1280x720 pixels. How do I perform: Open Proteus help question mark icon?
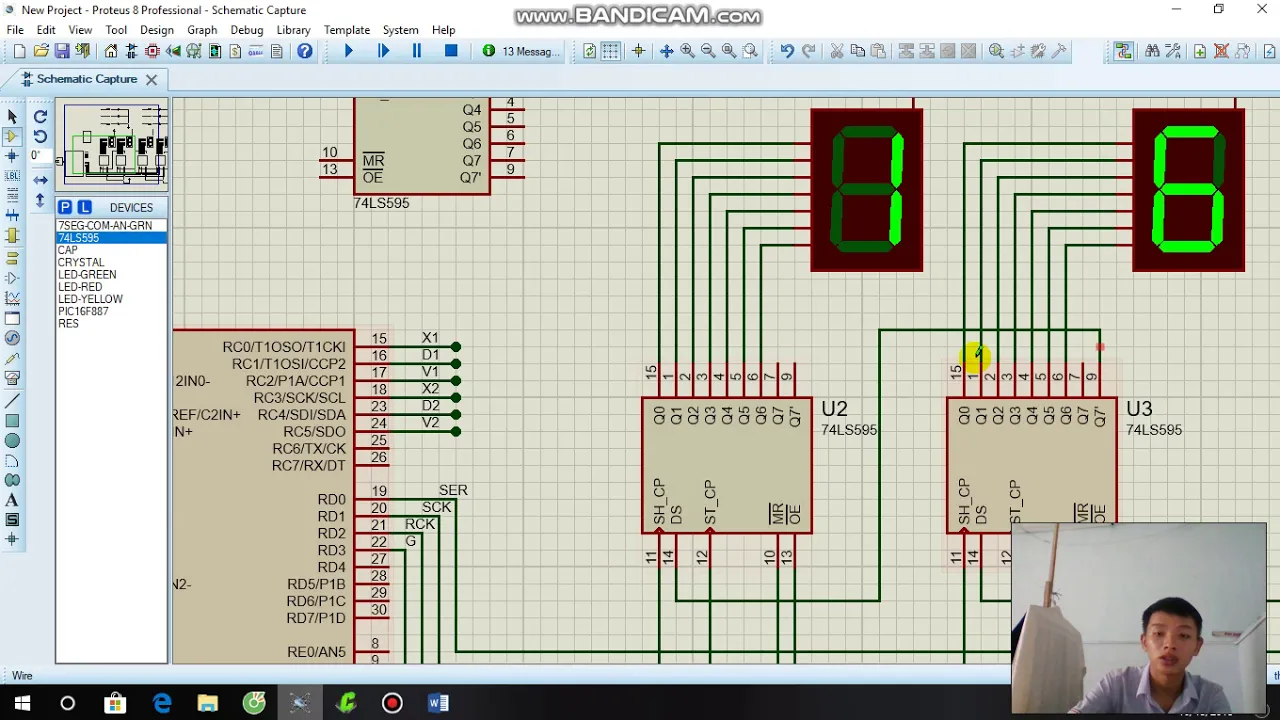(305, 51)
